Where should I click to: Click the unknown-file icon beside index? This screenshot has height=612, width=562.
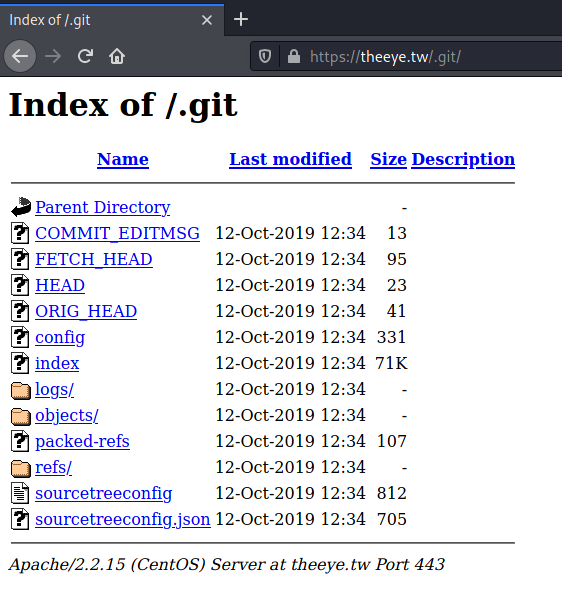point(20,363)
